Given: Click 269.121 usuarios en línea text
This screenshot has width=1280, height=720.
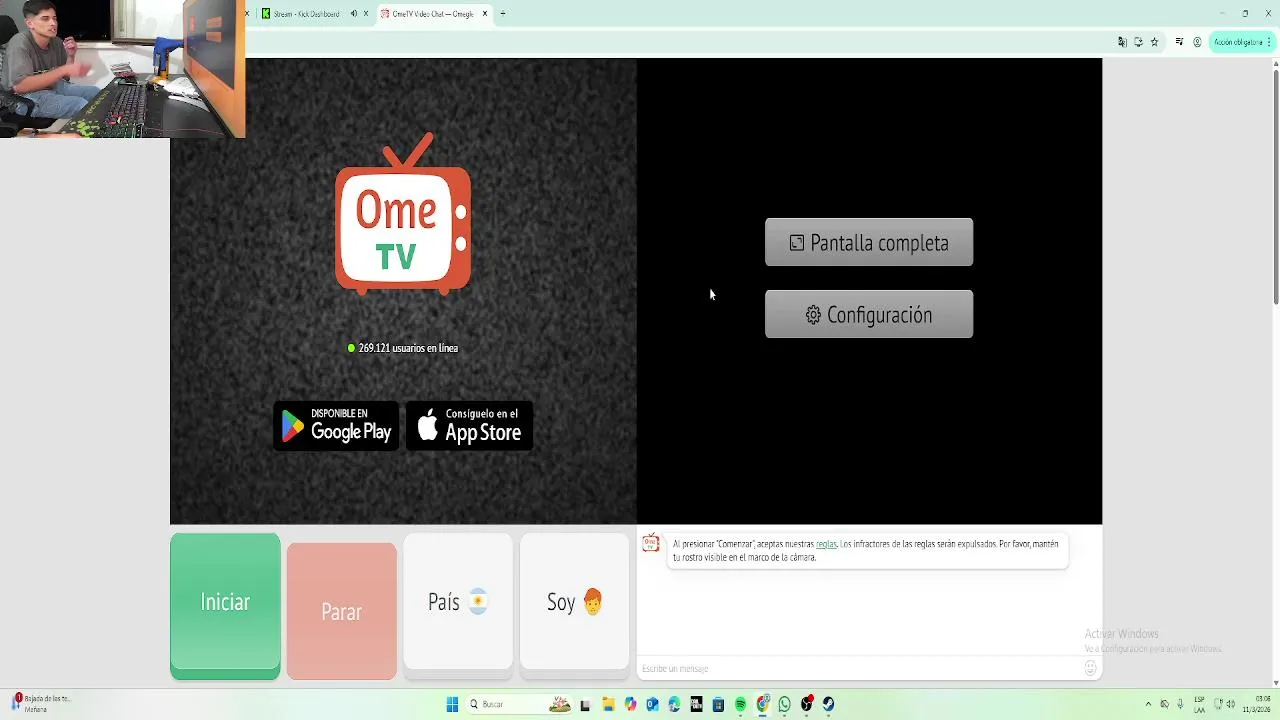Looking at the screenshot, I should pyautogui.click(x=408, y=348).
